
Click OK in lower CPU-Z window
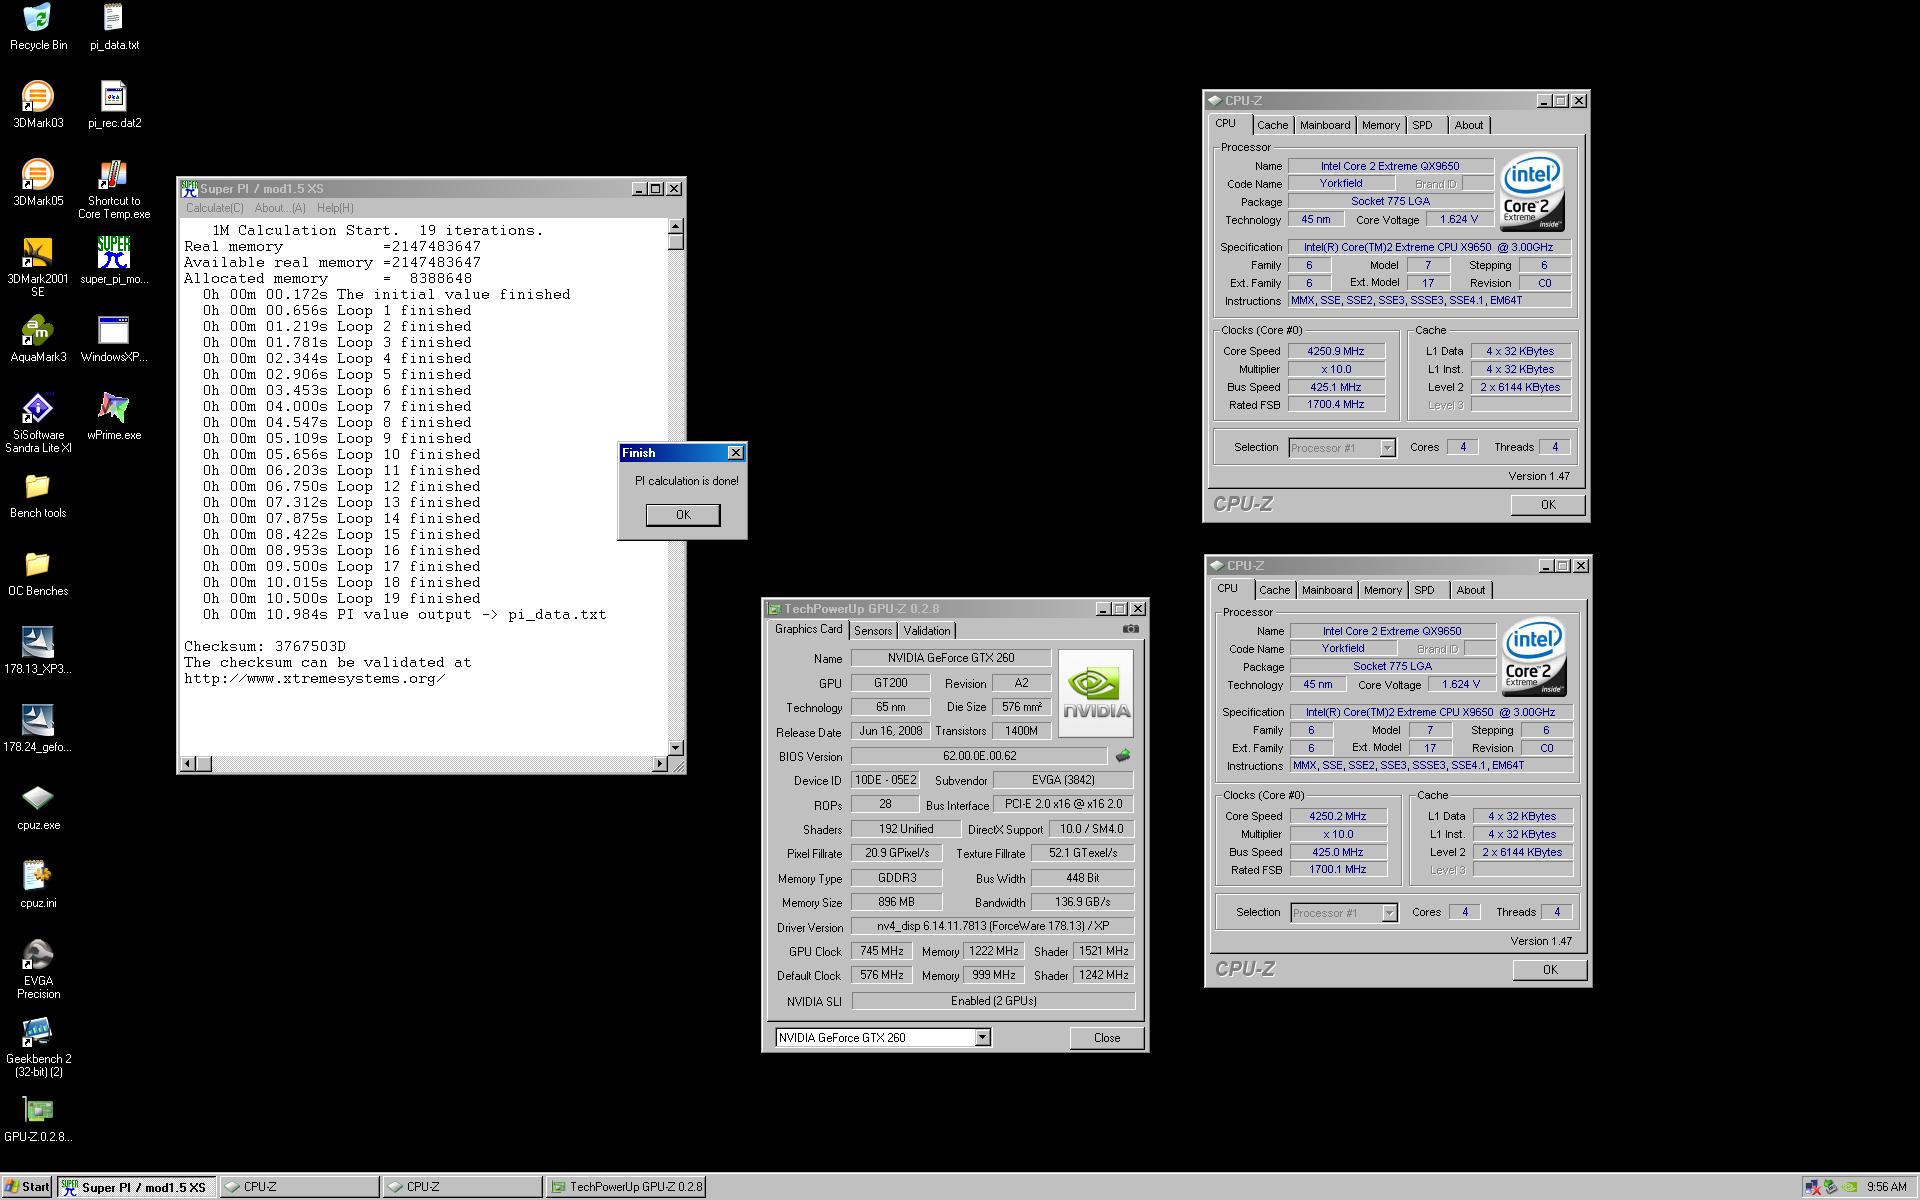point(1550,969)
